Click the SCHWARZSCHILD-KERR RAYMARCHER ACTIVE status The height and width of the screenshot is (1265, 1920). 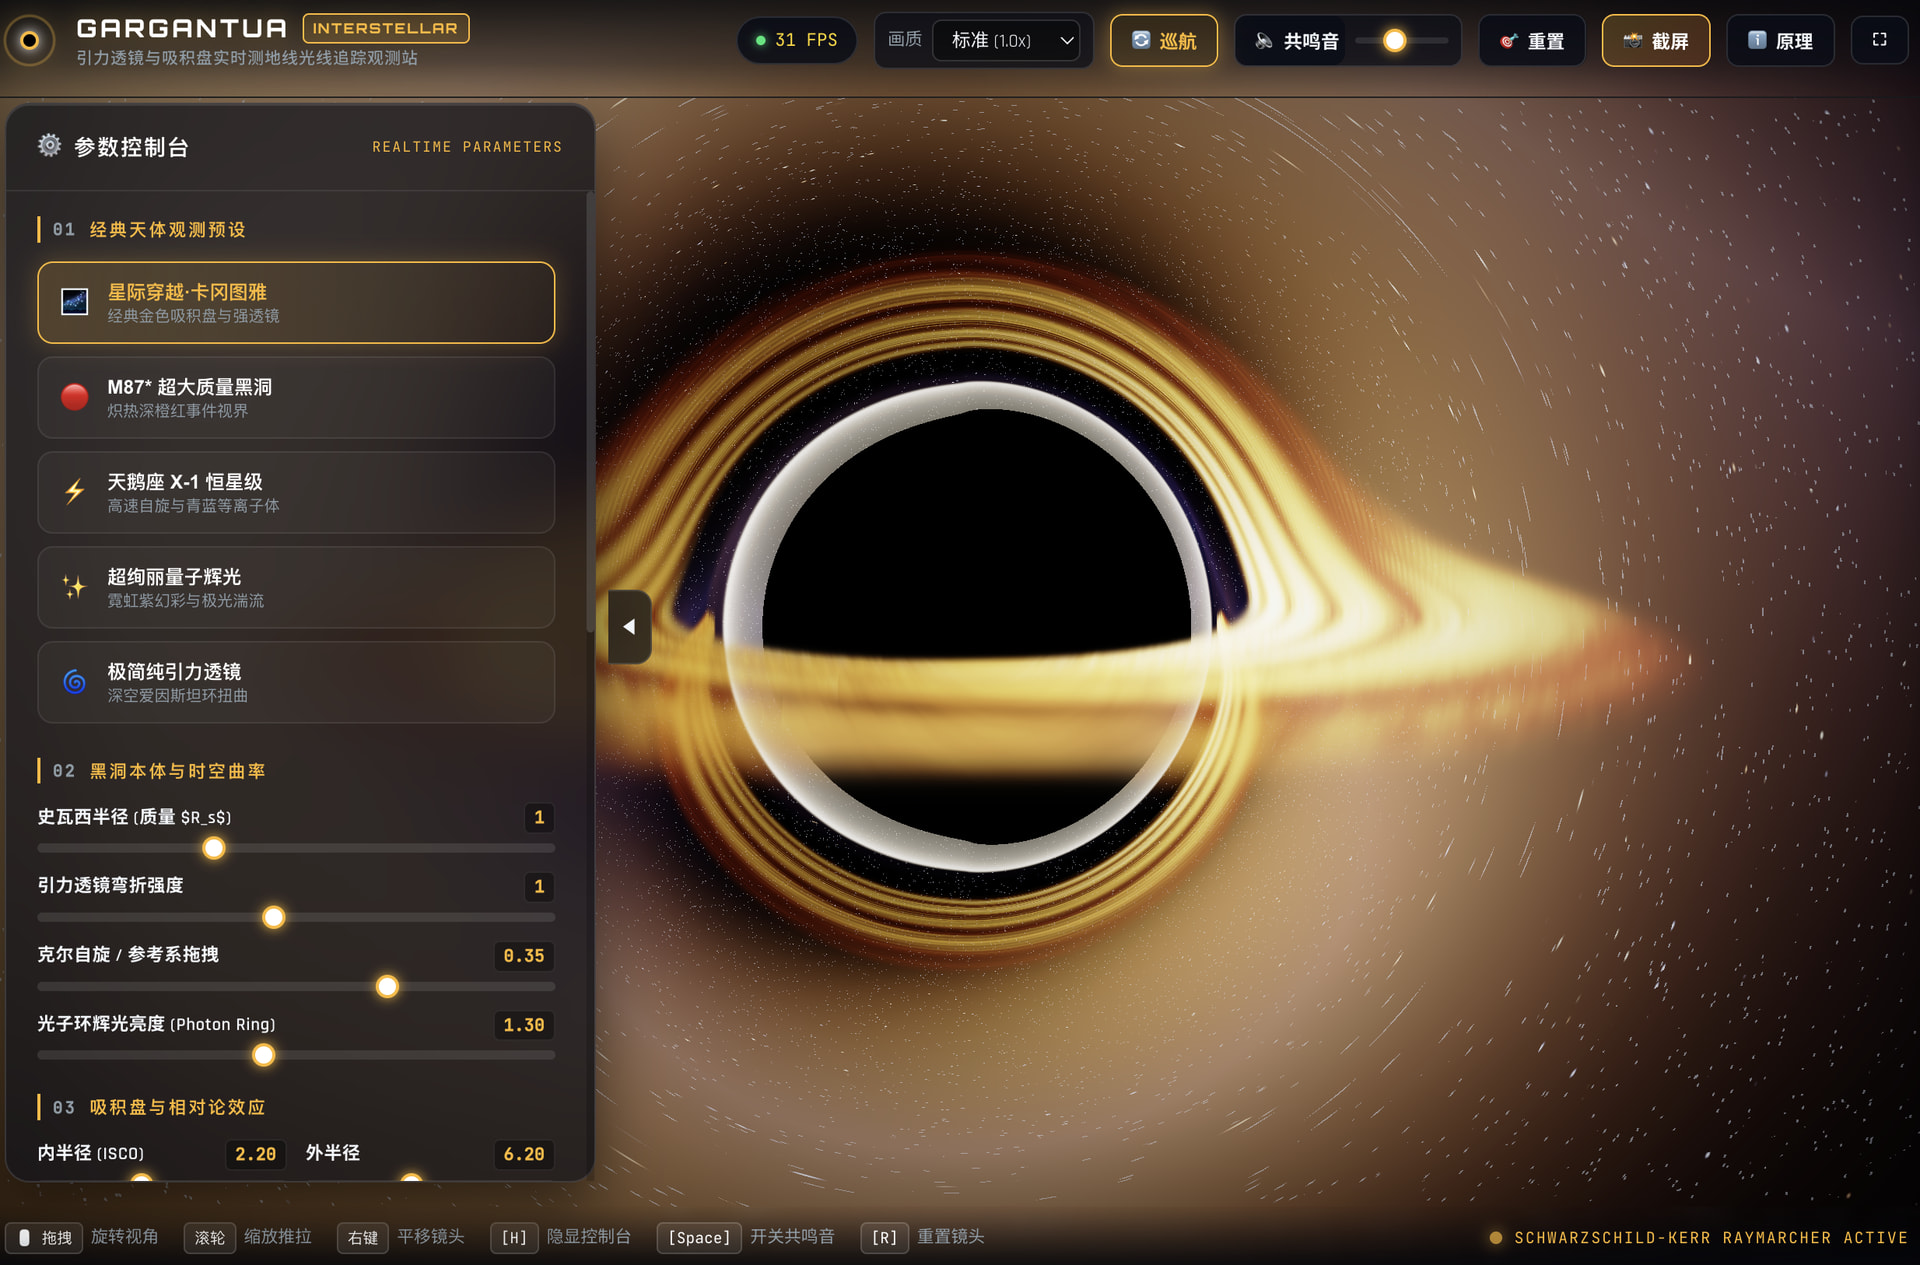[x=1698, y=1238]
